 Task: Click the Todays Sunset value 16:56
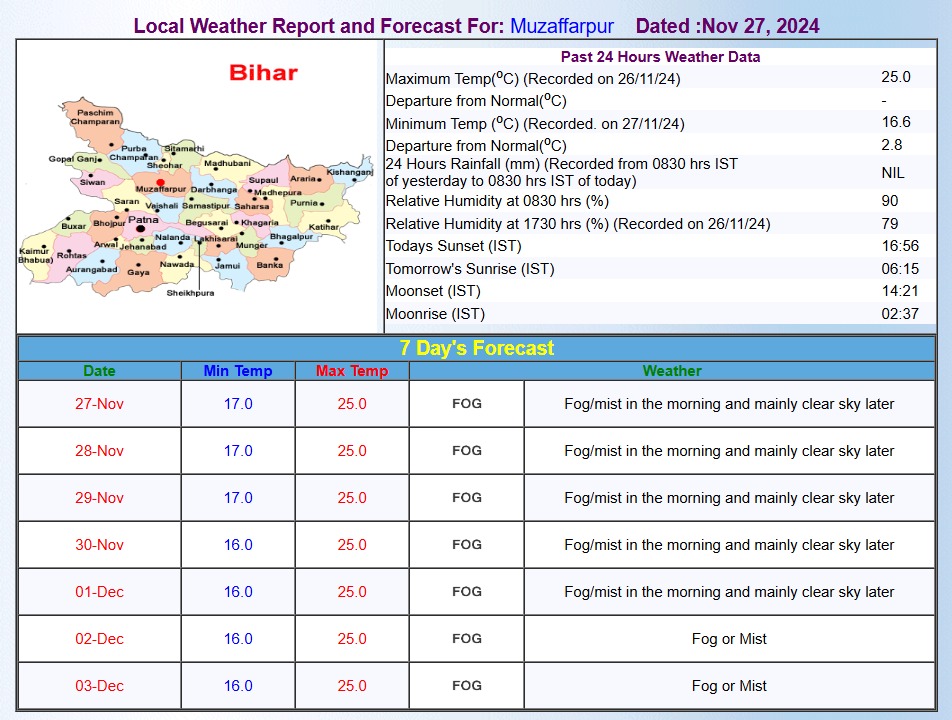[x=900, y=246]
